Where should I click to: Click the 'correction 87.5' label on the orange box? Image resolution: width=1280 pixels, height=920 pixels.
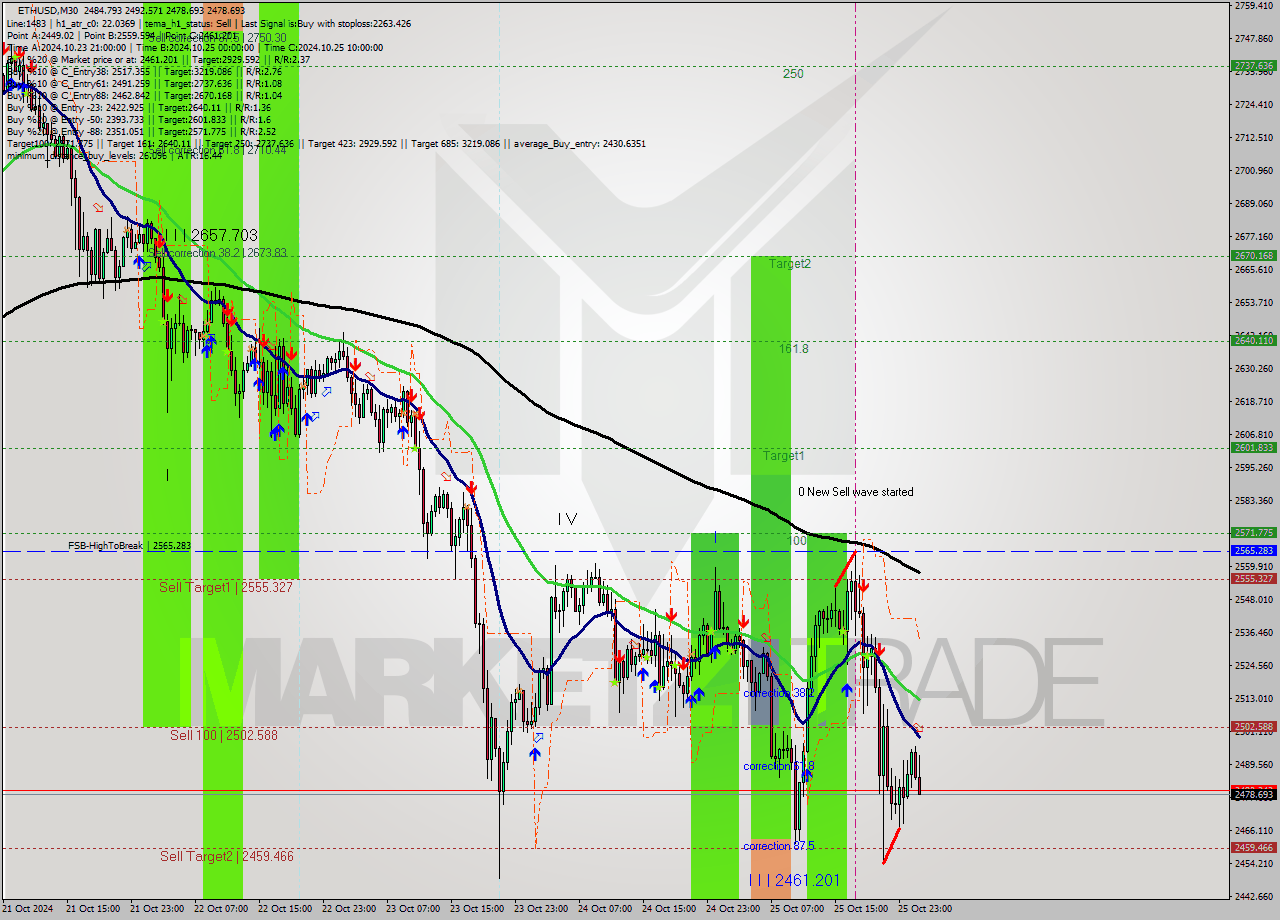779,846
